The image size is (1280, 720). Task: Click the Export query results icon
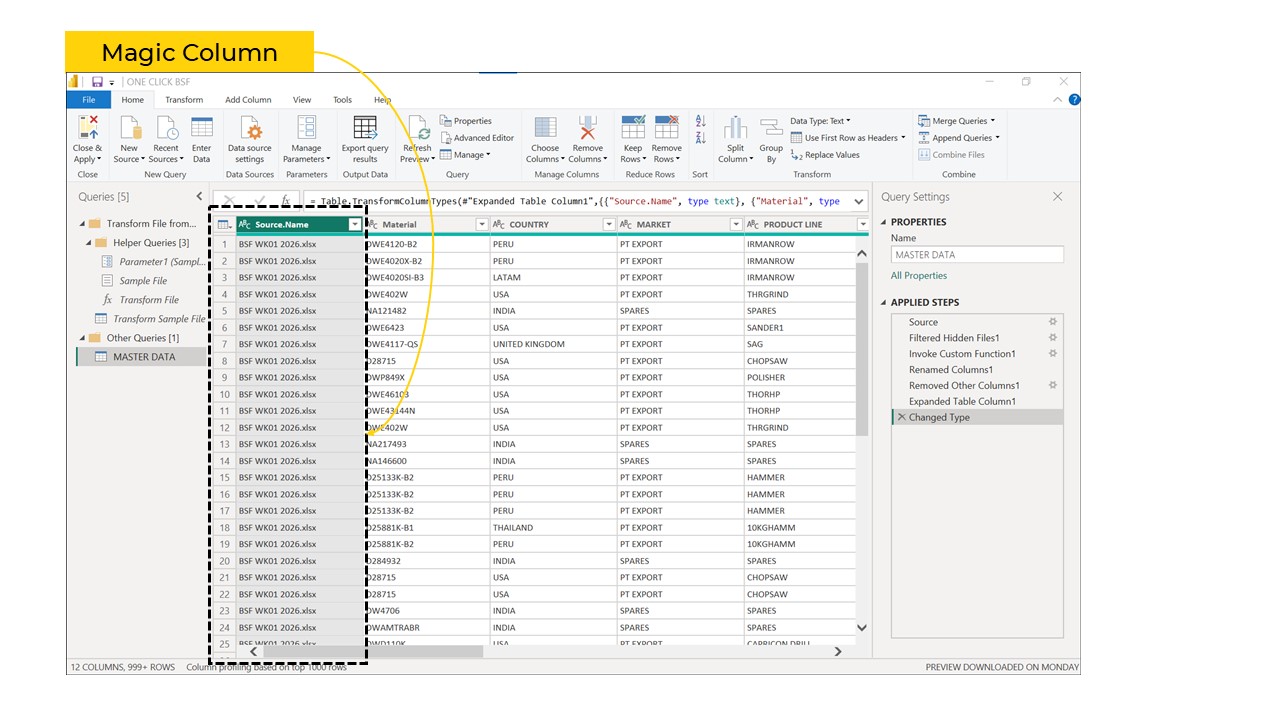[x=365, y=128]
